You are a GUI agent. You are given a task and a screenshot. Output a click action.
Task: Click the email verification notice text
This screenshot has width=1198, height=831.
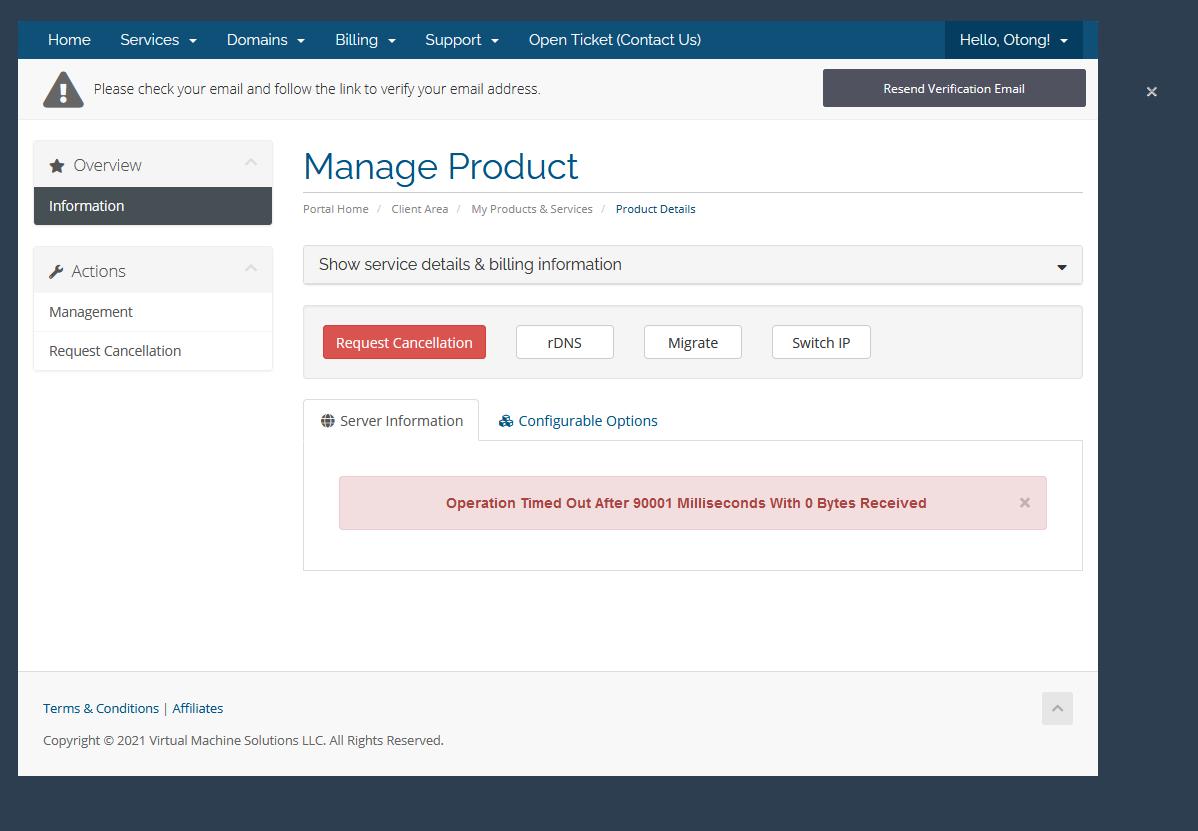[x=317, y=89]
